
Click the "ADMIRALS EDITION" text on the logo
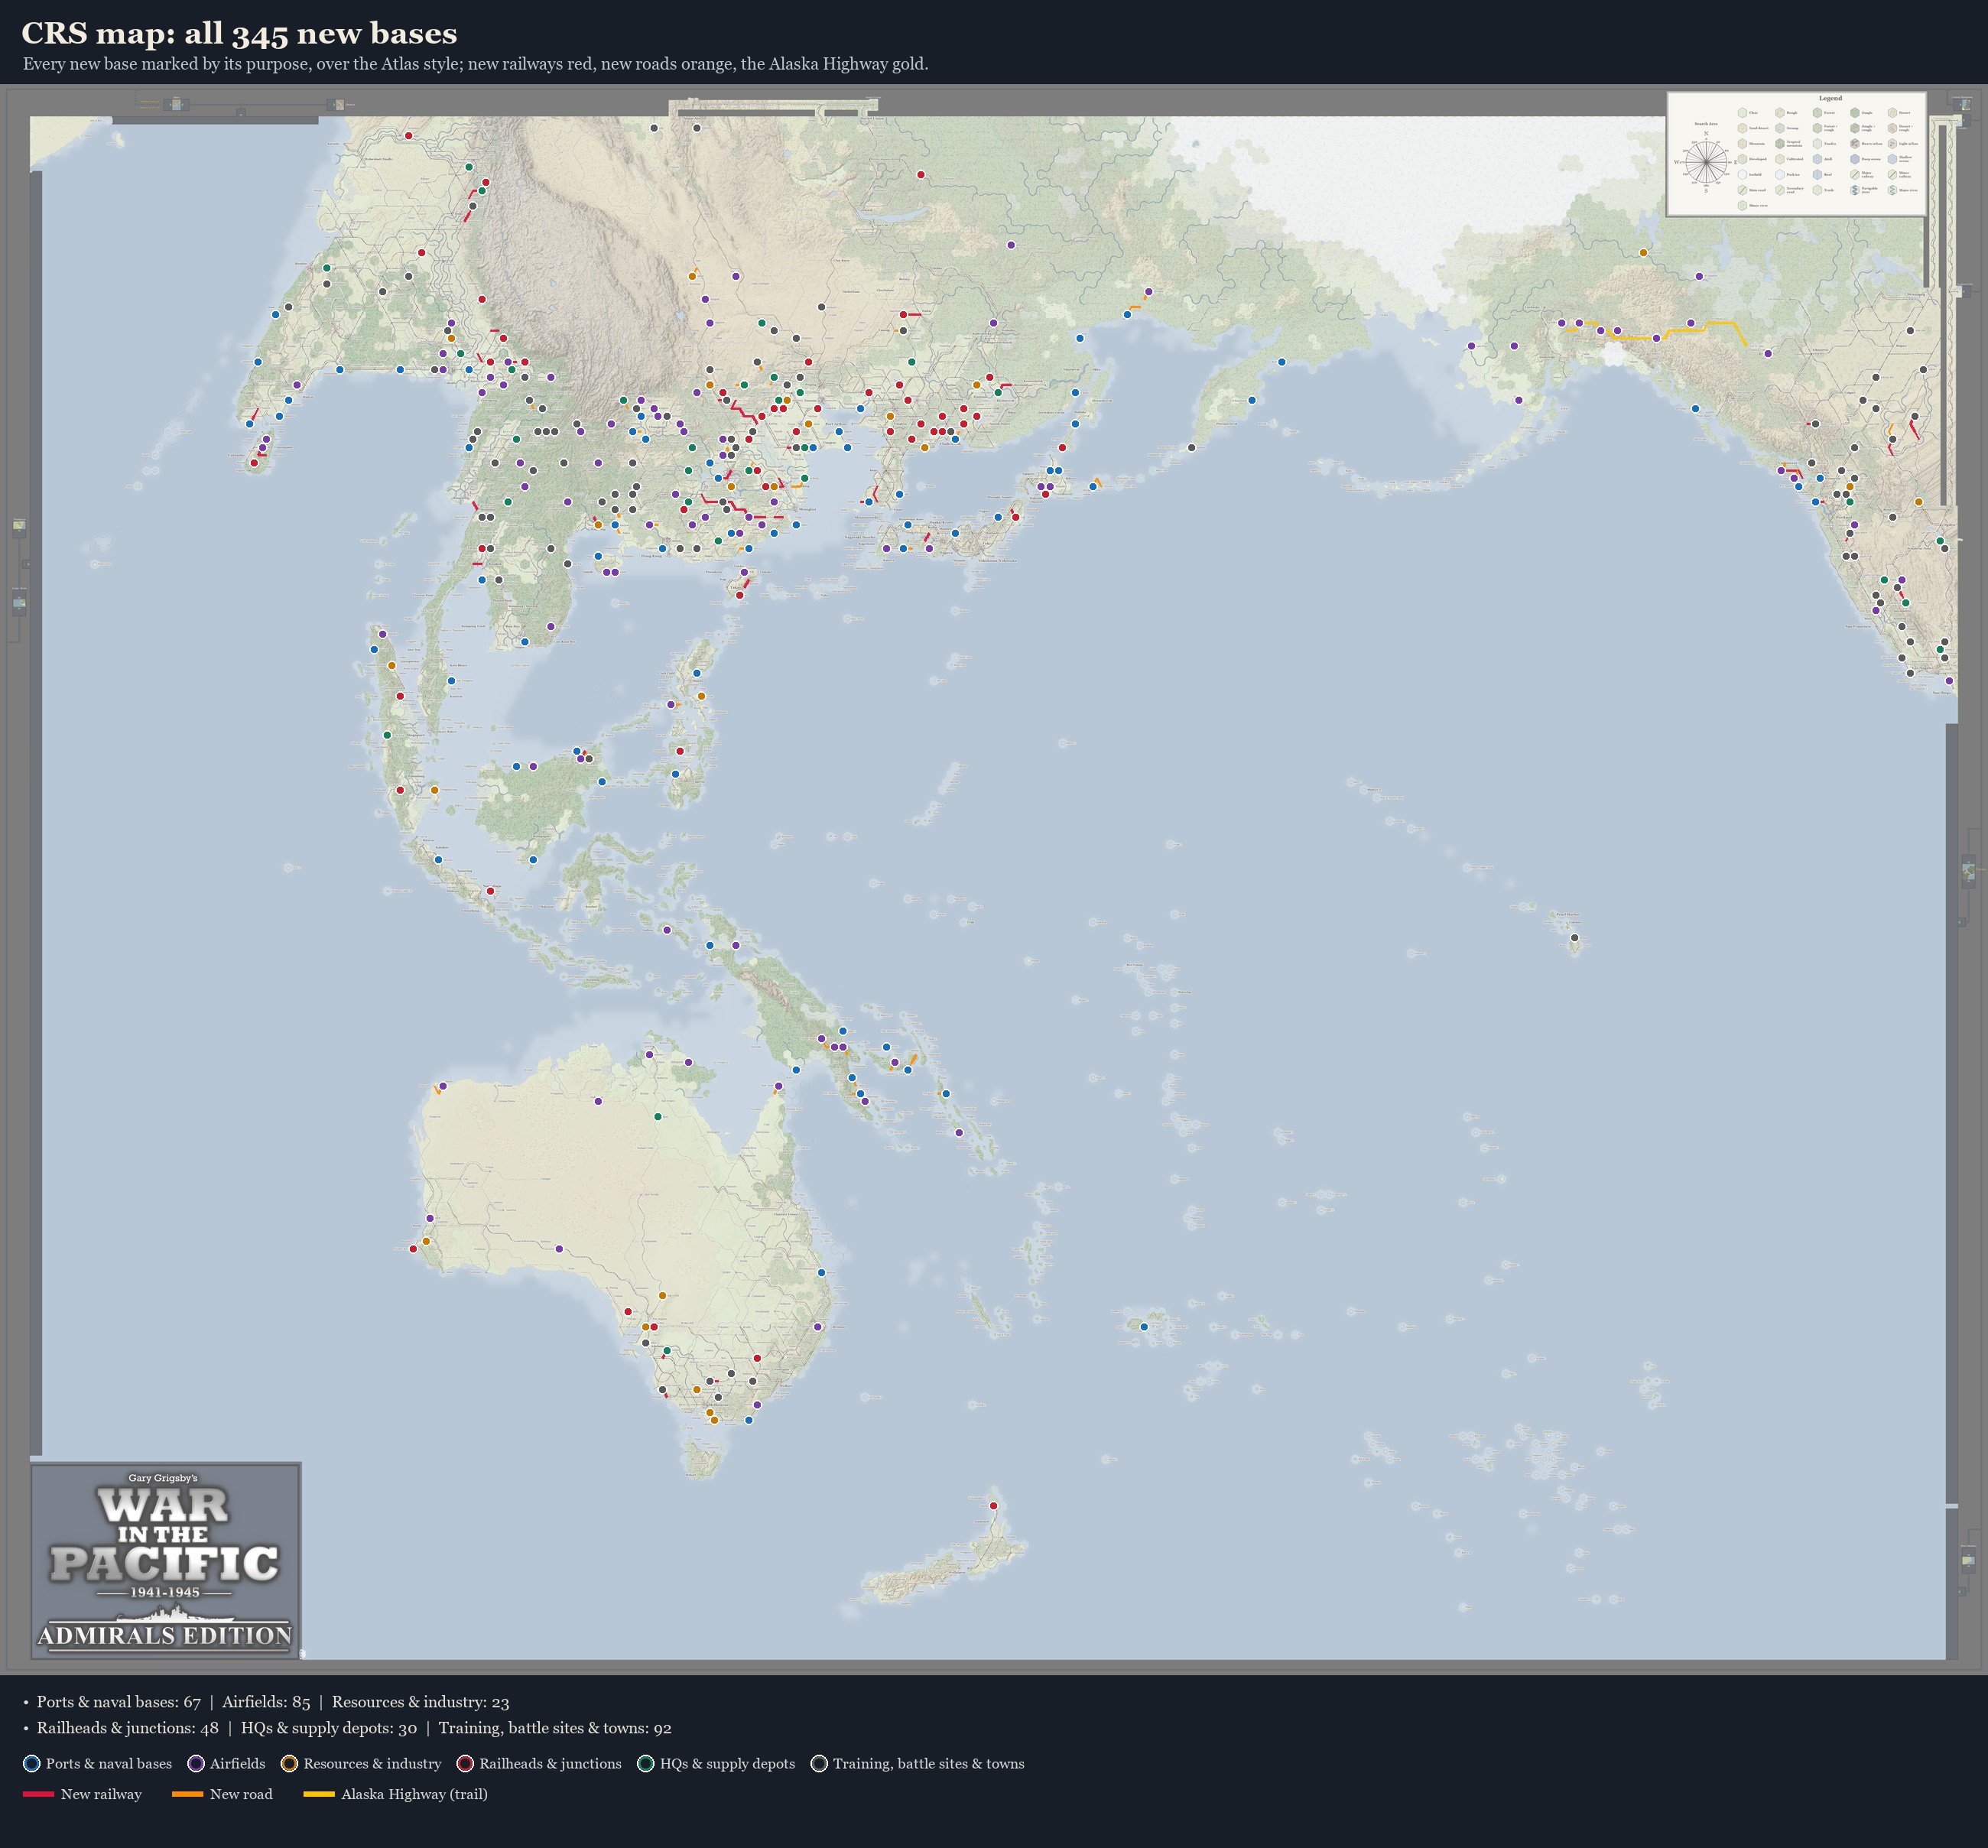pyautogui.click(x=165, y=1636)
